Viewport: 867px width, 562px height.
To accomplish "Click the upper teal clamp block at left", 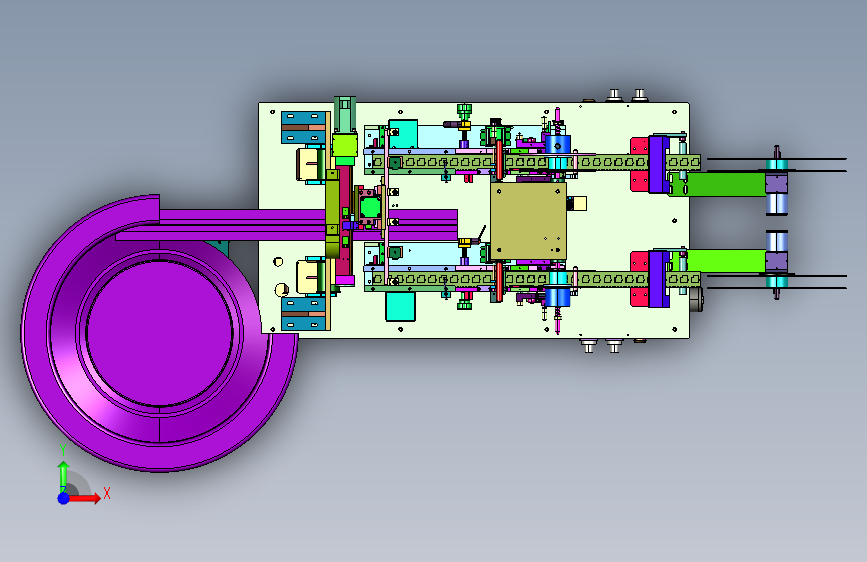I will click(304, 128).
